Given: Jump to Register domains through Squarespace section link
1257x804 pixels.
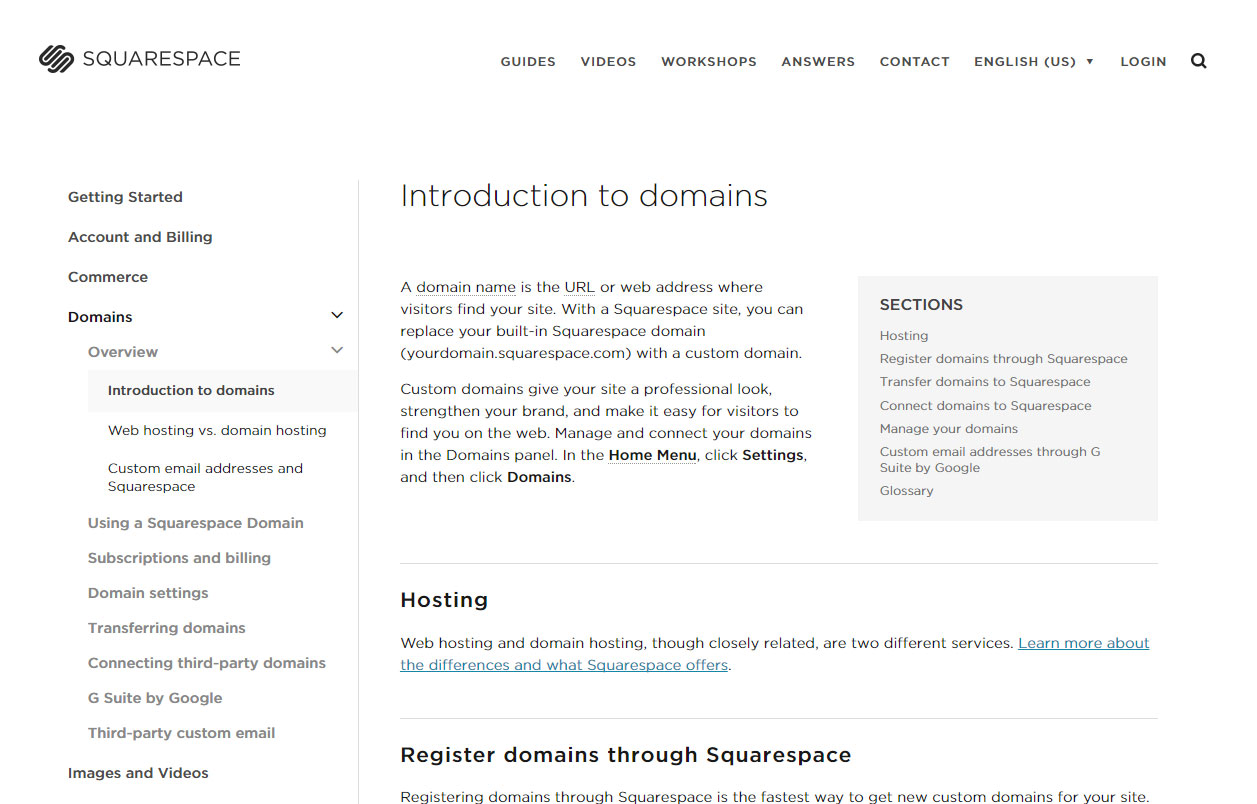Looking at the screenshot, I should [x=1003, y=359].
